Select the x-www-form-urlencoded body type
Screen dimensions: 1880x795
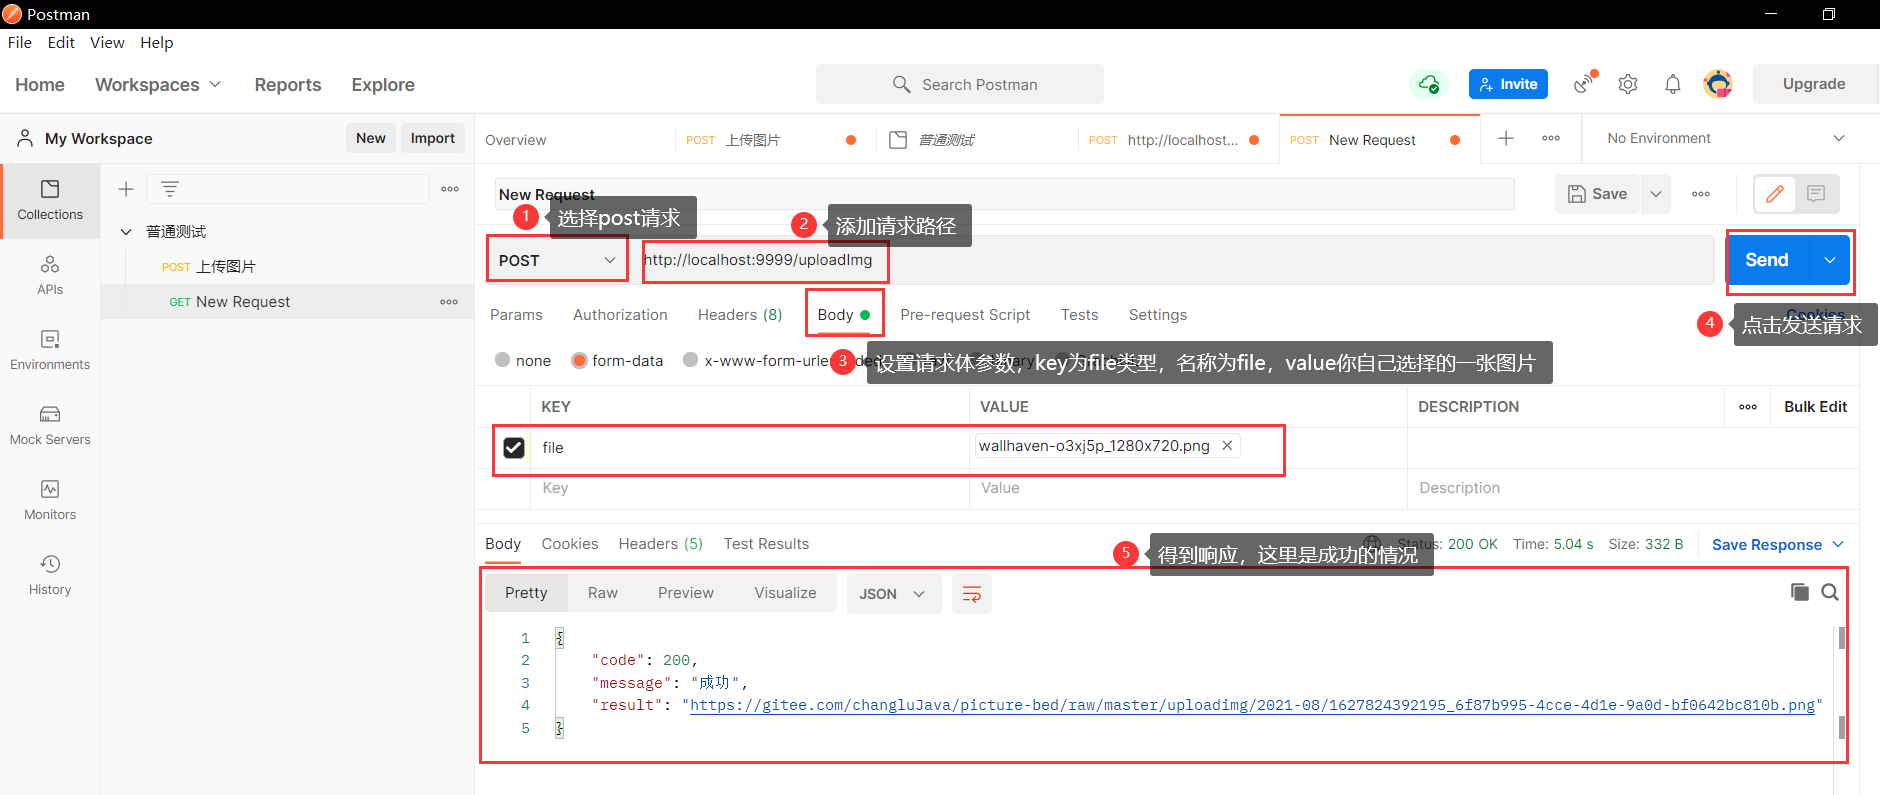(x=690, y=360)
